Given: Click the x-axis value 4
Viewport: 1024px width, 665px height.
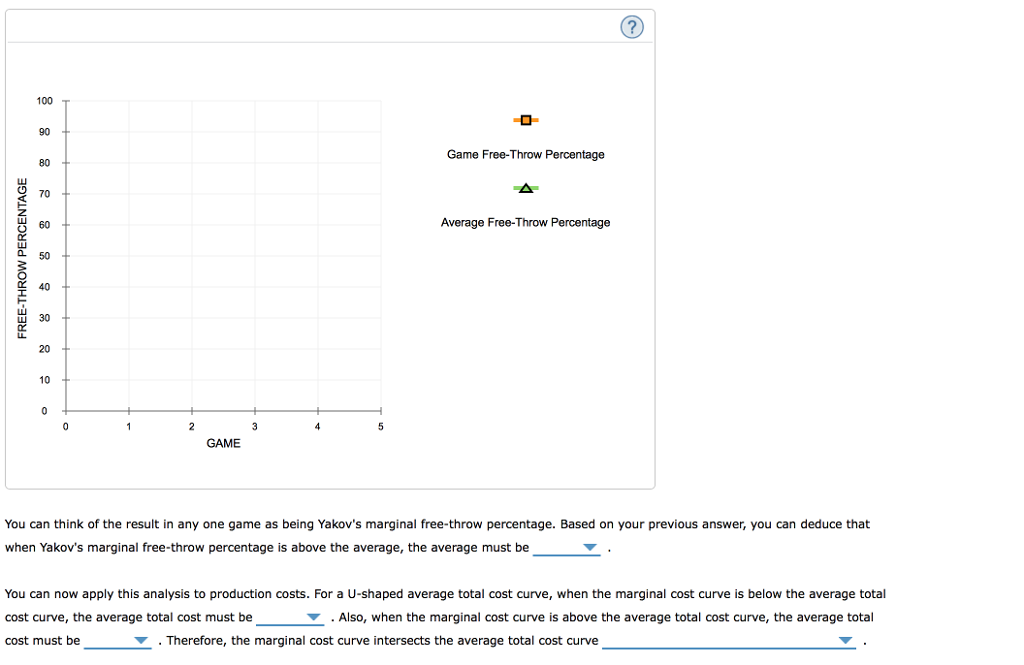Looking at the screenshot, I should point(317,427).
